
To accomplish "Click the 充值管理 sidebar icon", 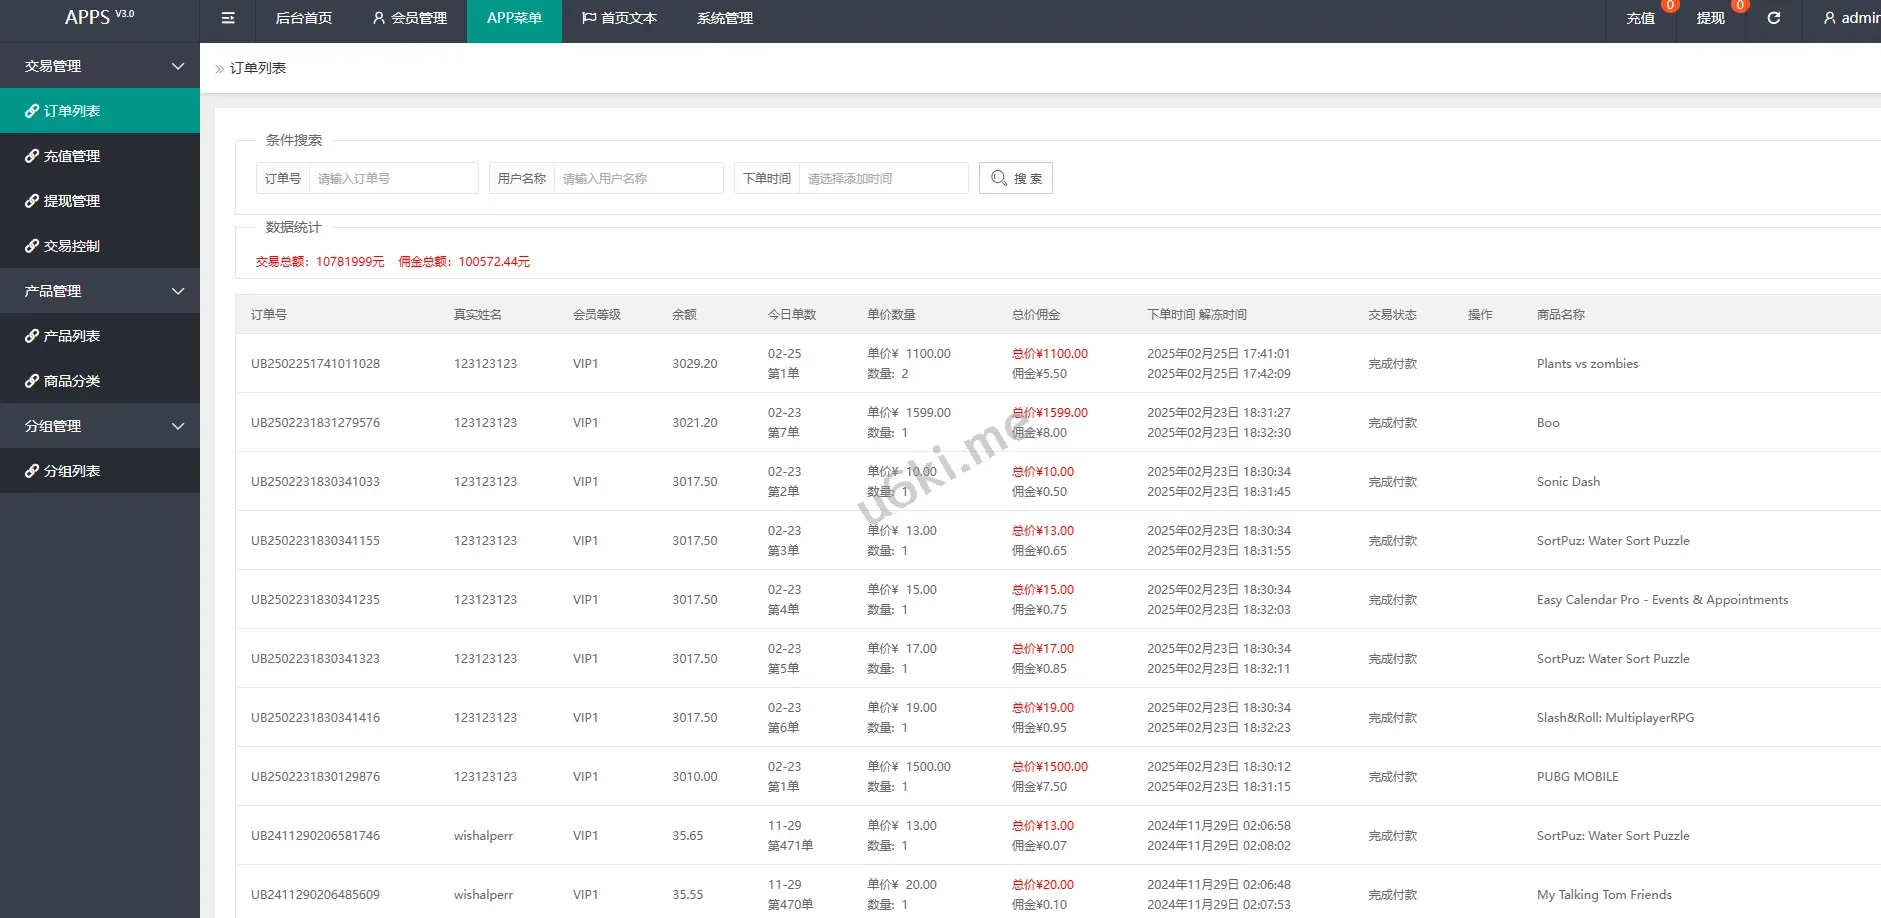I will coord(31,156).
